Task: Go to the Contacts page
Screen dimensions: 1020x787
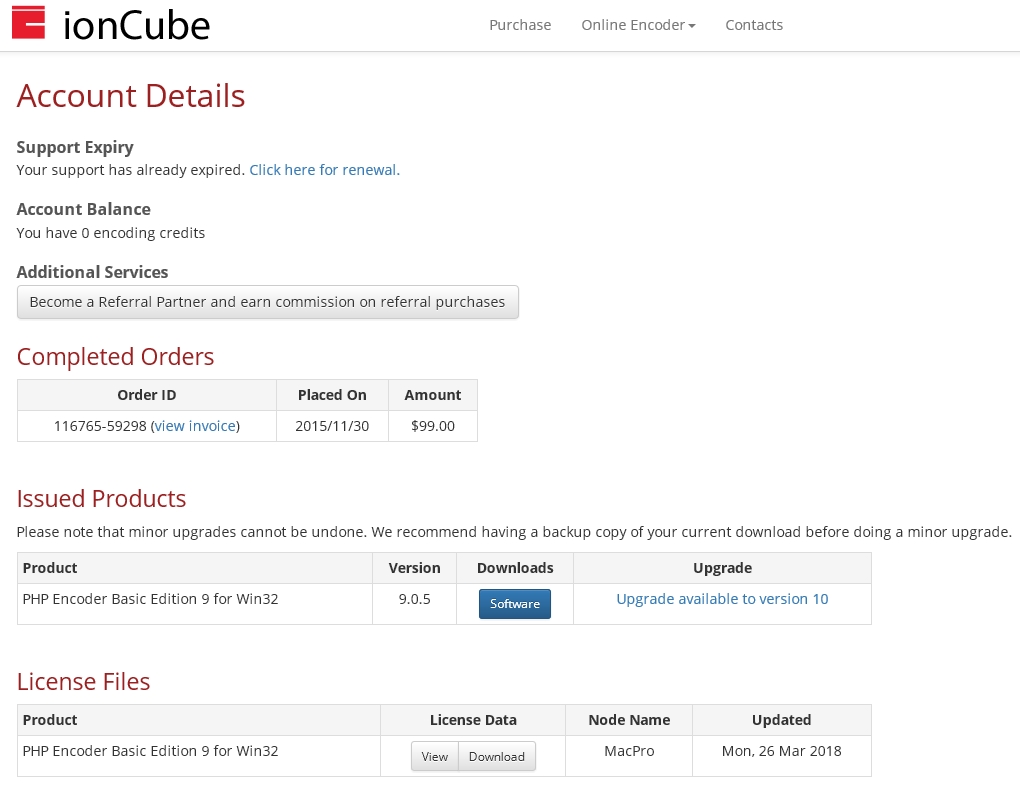Action: (754, 25)
